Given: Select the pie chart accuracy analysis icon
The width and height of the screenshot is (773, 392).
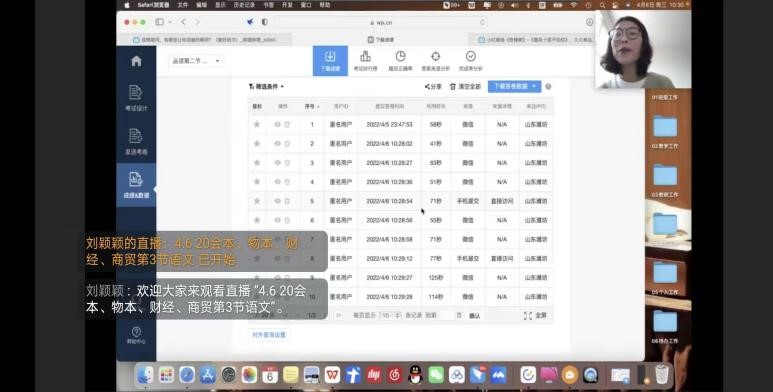Looking at the screenshot, I should (x=400, y=61).
